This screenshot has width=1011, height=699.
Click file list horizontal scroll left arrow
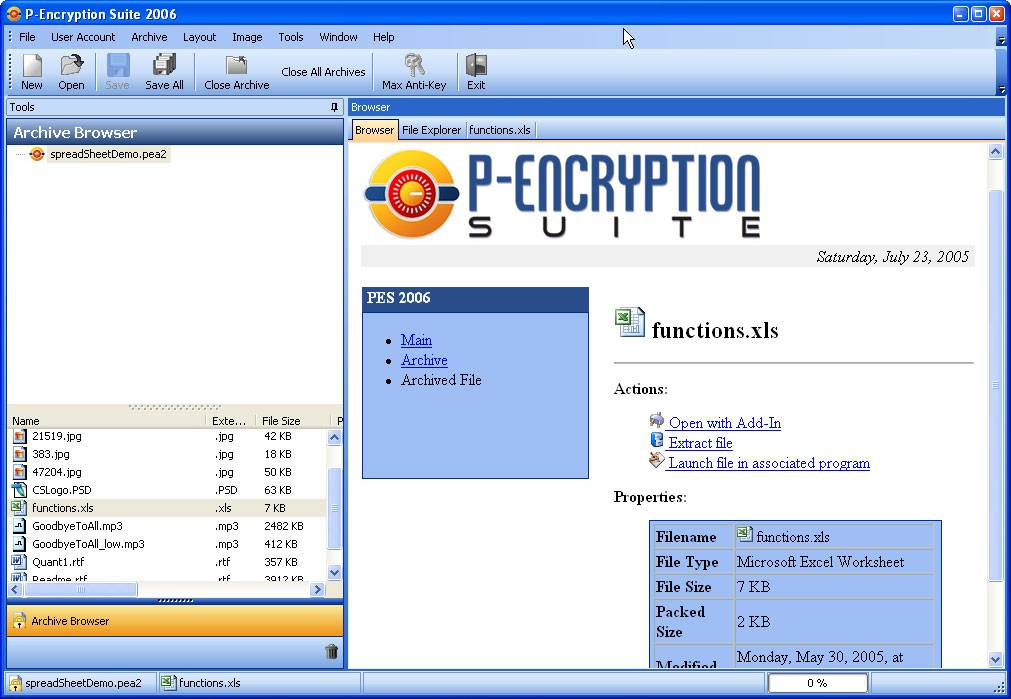tap(15, 589)
